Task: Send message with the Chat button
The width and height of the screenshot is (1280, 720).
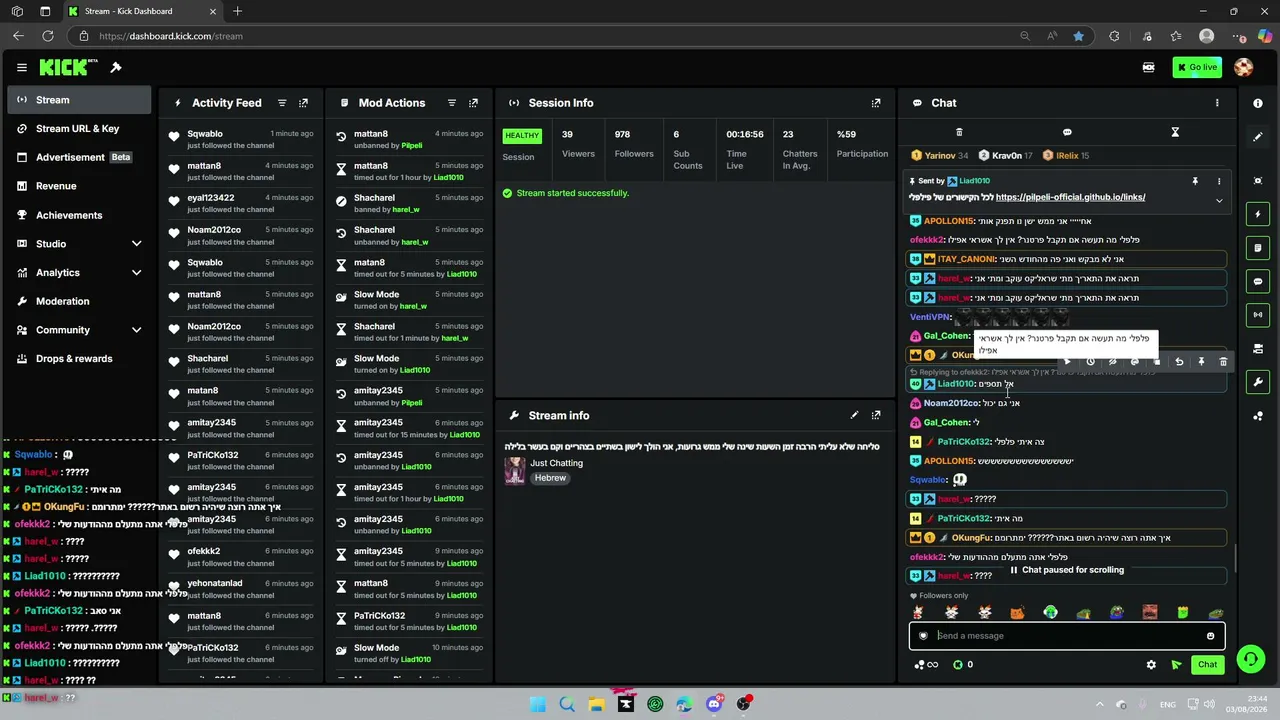Action: pos(1207,665)
